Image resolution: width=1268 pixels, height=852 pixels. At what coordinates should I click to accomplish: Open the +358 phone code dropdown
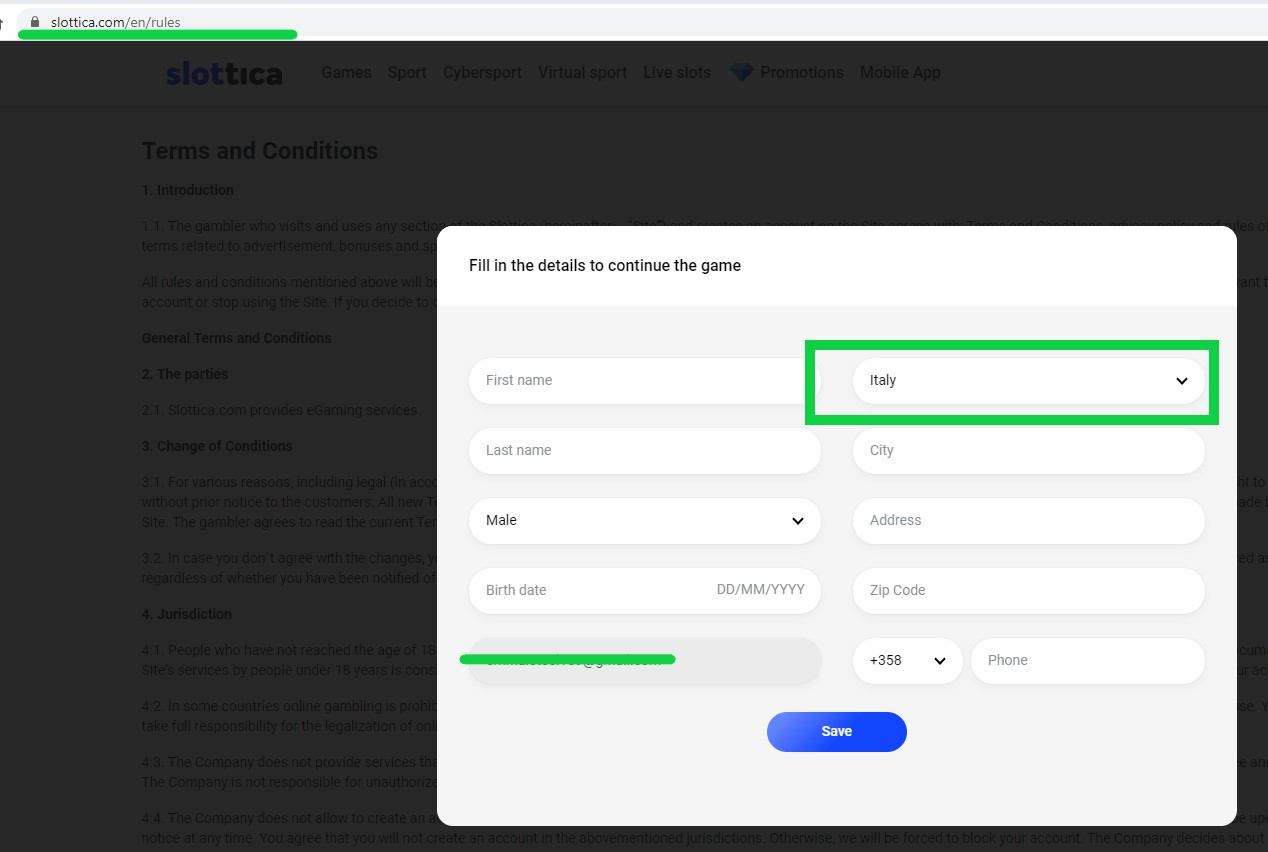coord(907,661)
